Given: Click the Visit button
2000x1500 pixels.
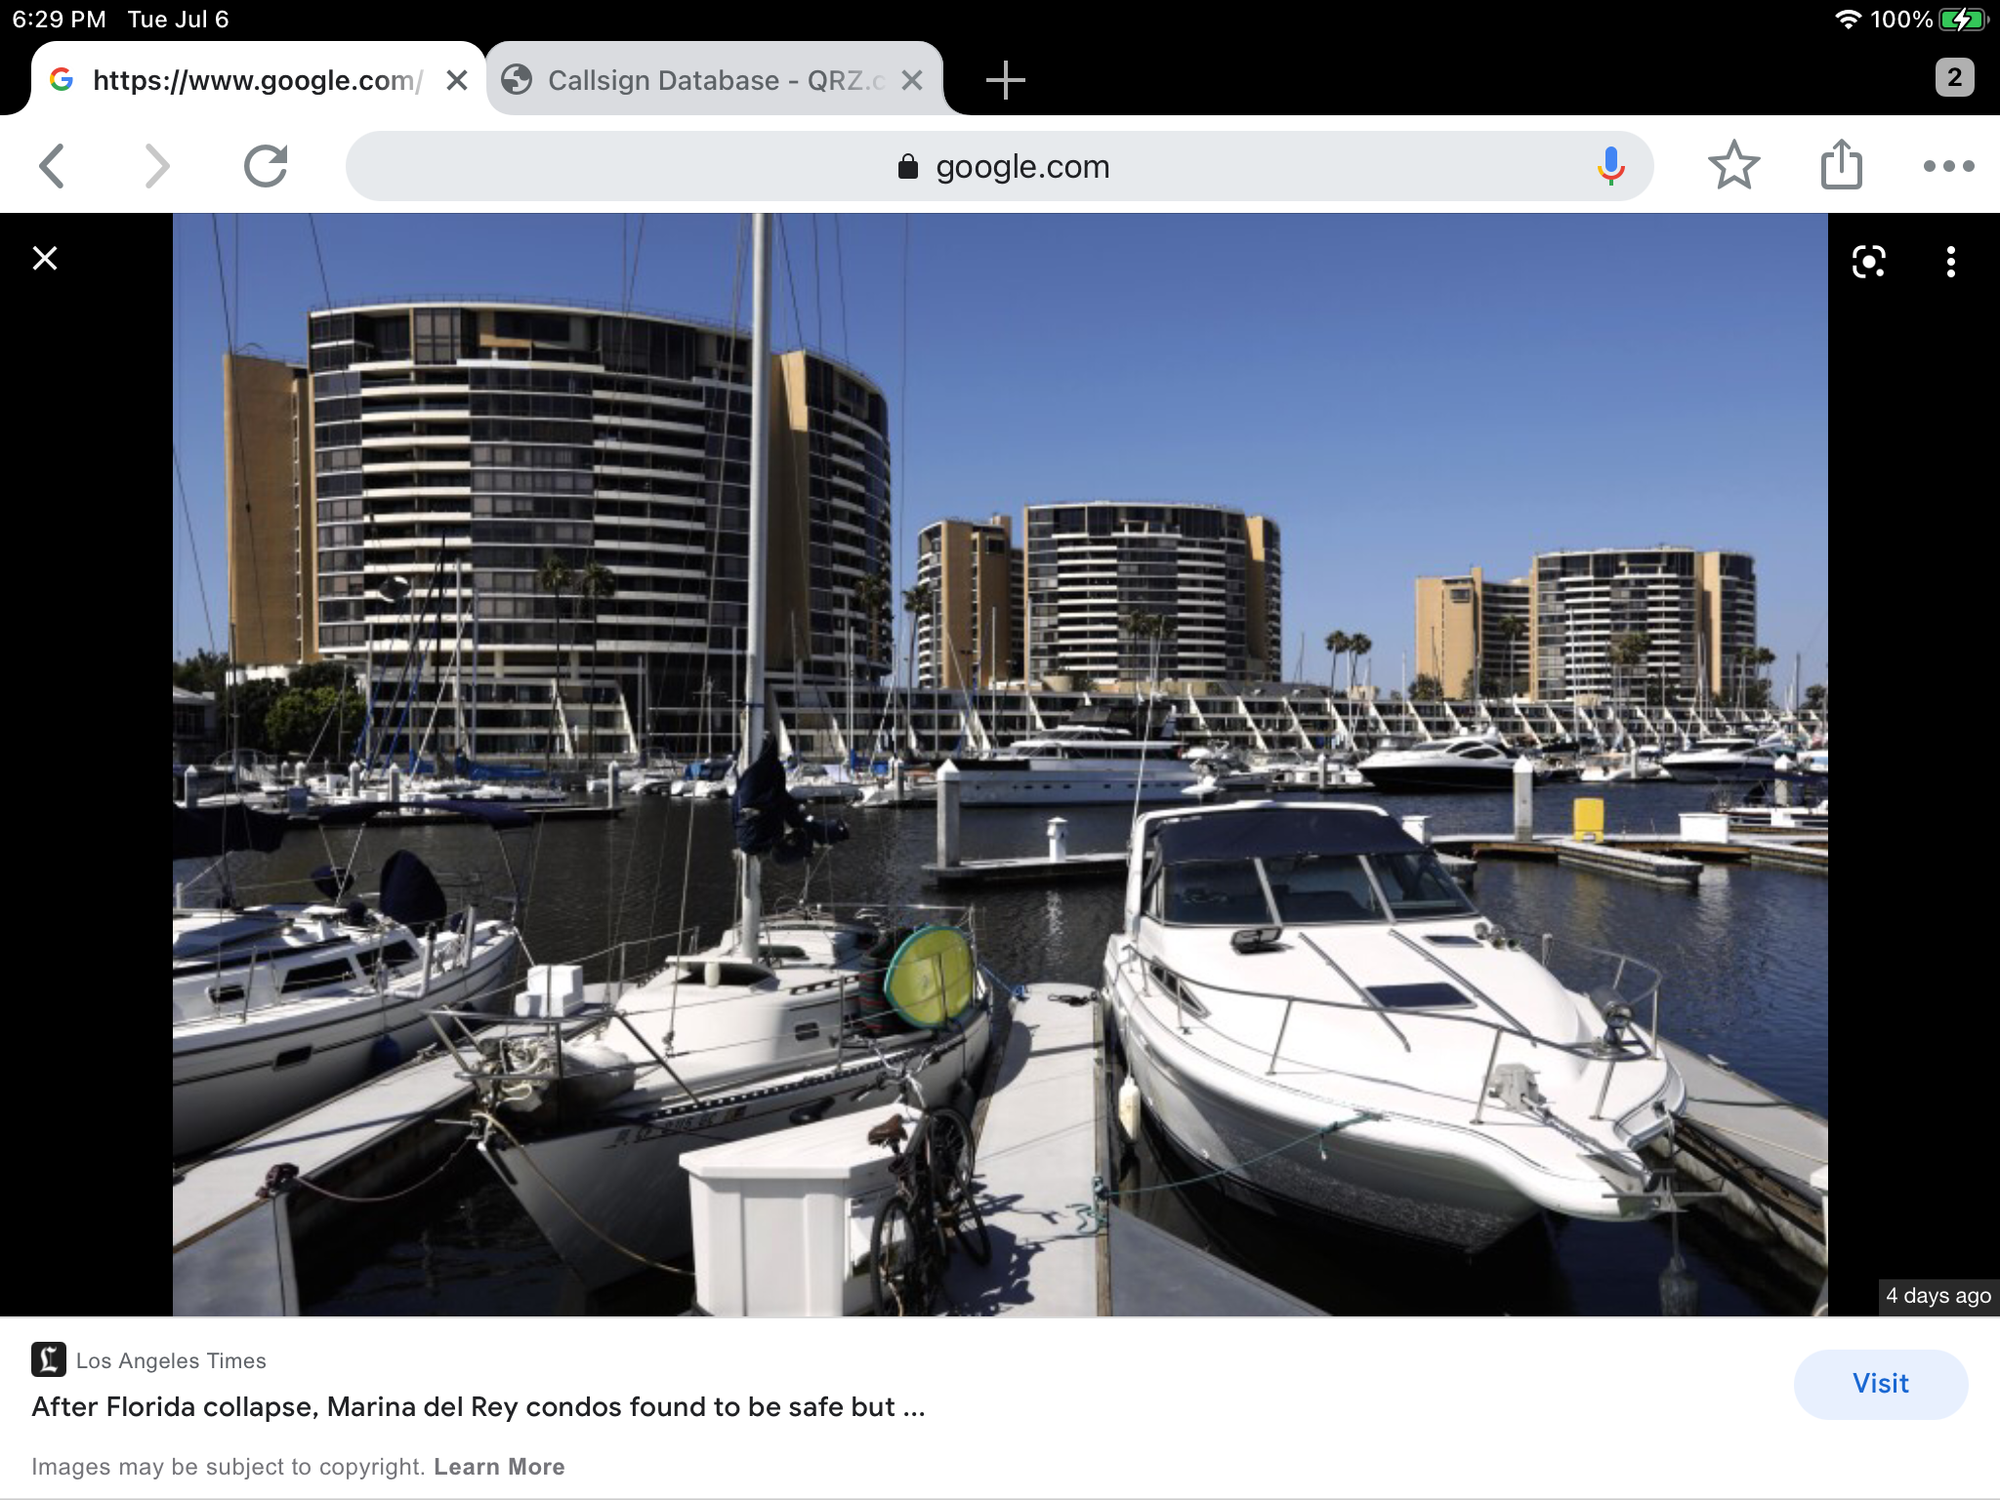Looking at the screenshot, I should pos(1880,1384).
